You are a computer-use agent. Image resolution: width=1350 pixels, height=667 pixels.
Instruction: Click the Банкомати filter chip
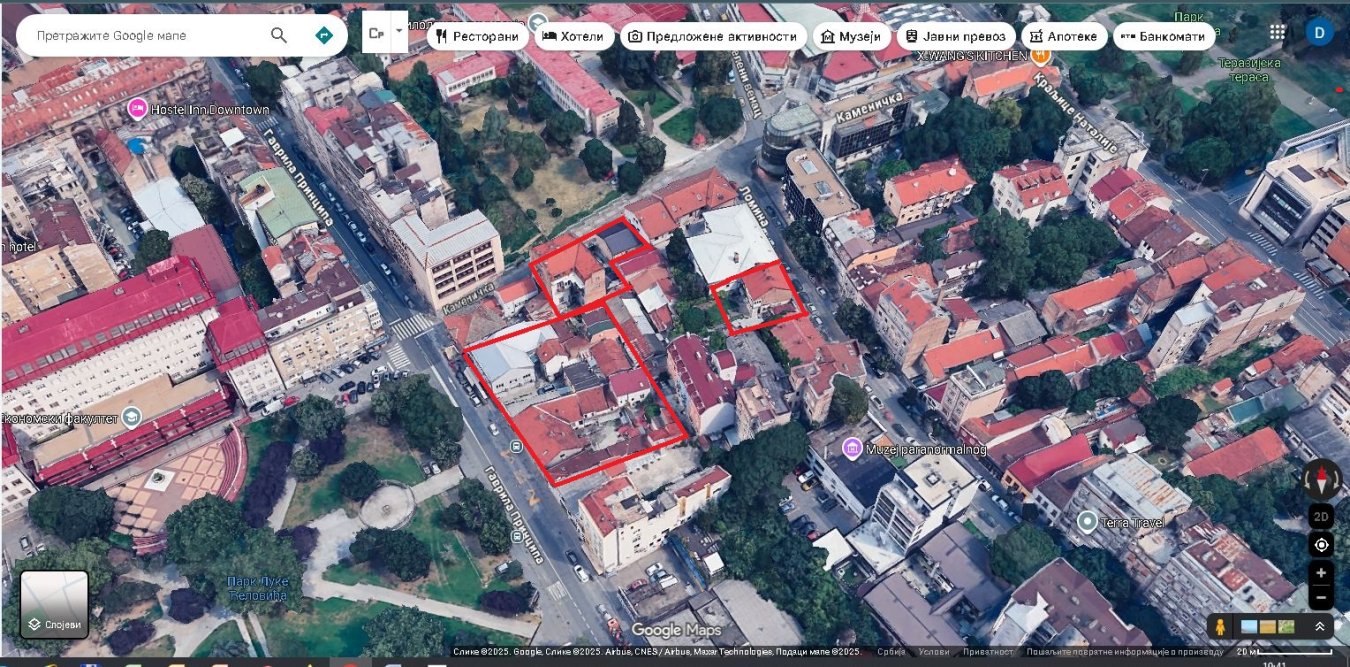(1164, 37)
